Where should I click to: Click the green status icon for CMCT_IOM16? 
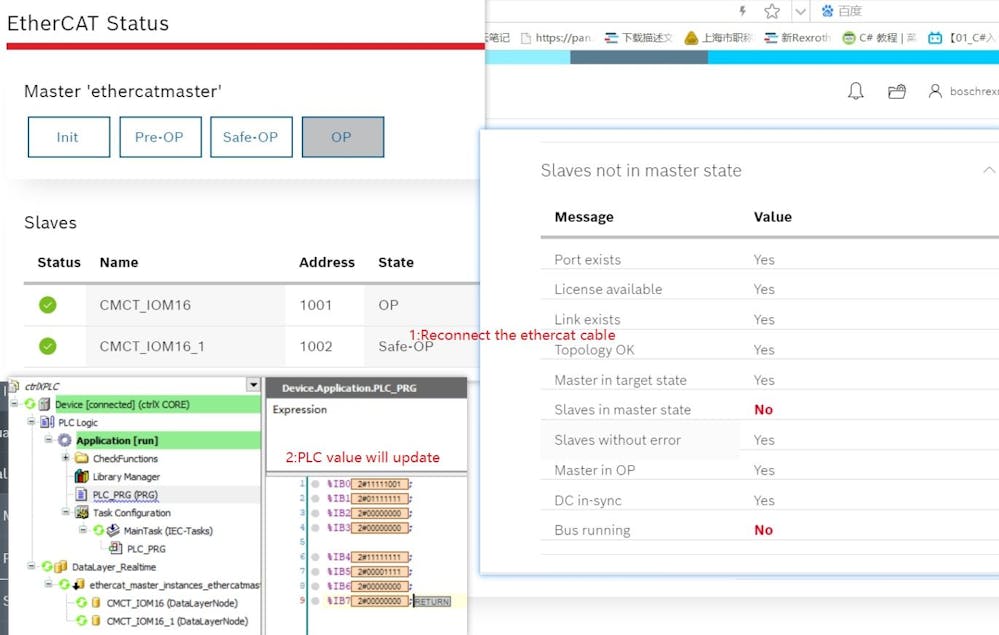point(47,305)
